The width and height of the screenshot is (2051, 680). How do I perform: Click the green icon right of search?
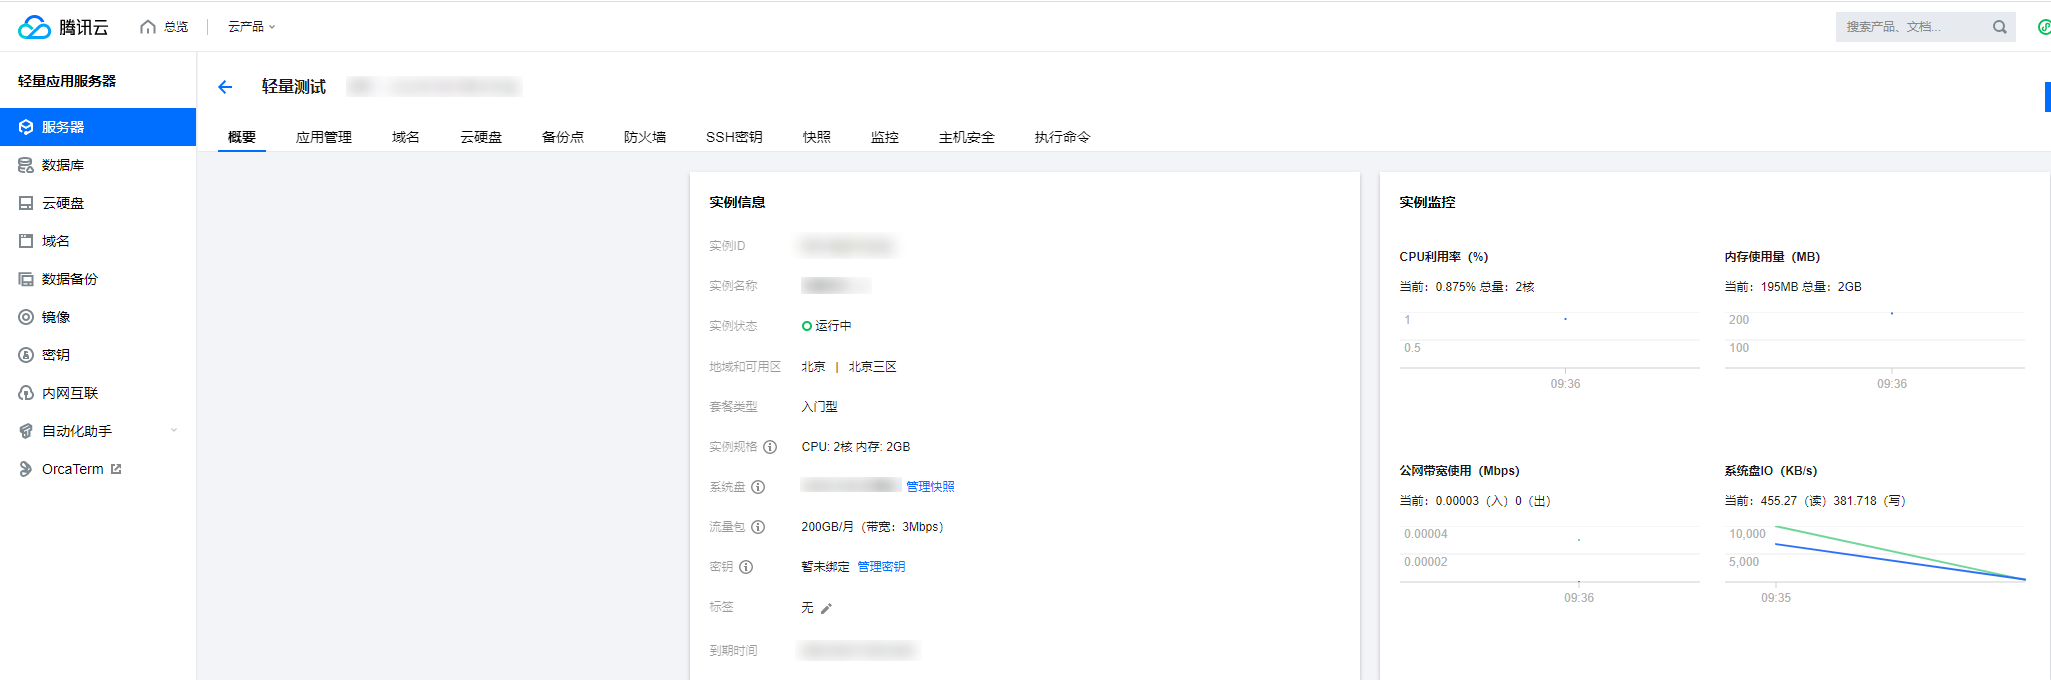2044,27
